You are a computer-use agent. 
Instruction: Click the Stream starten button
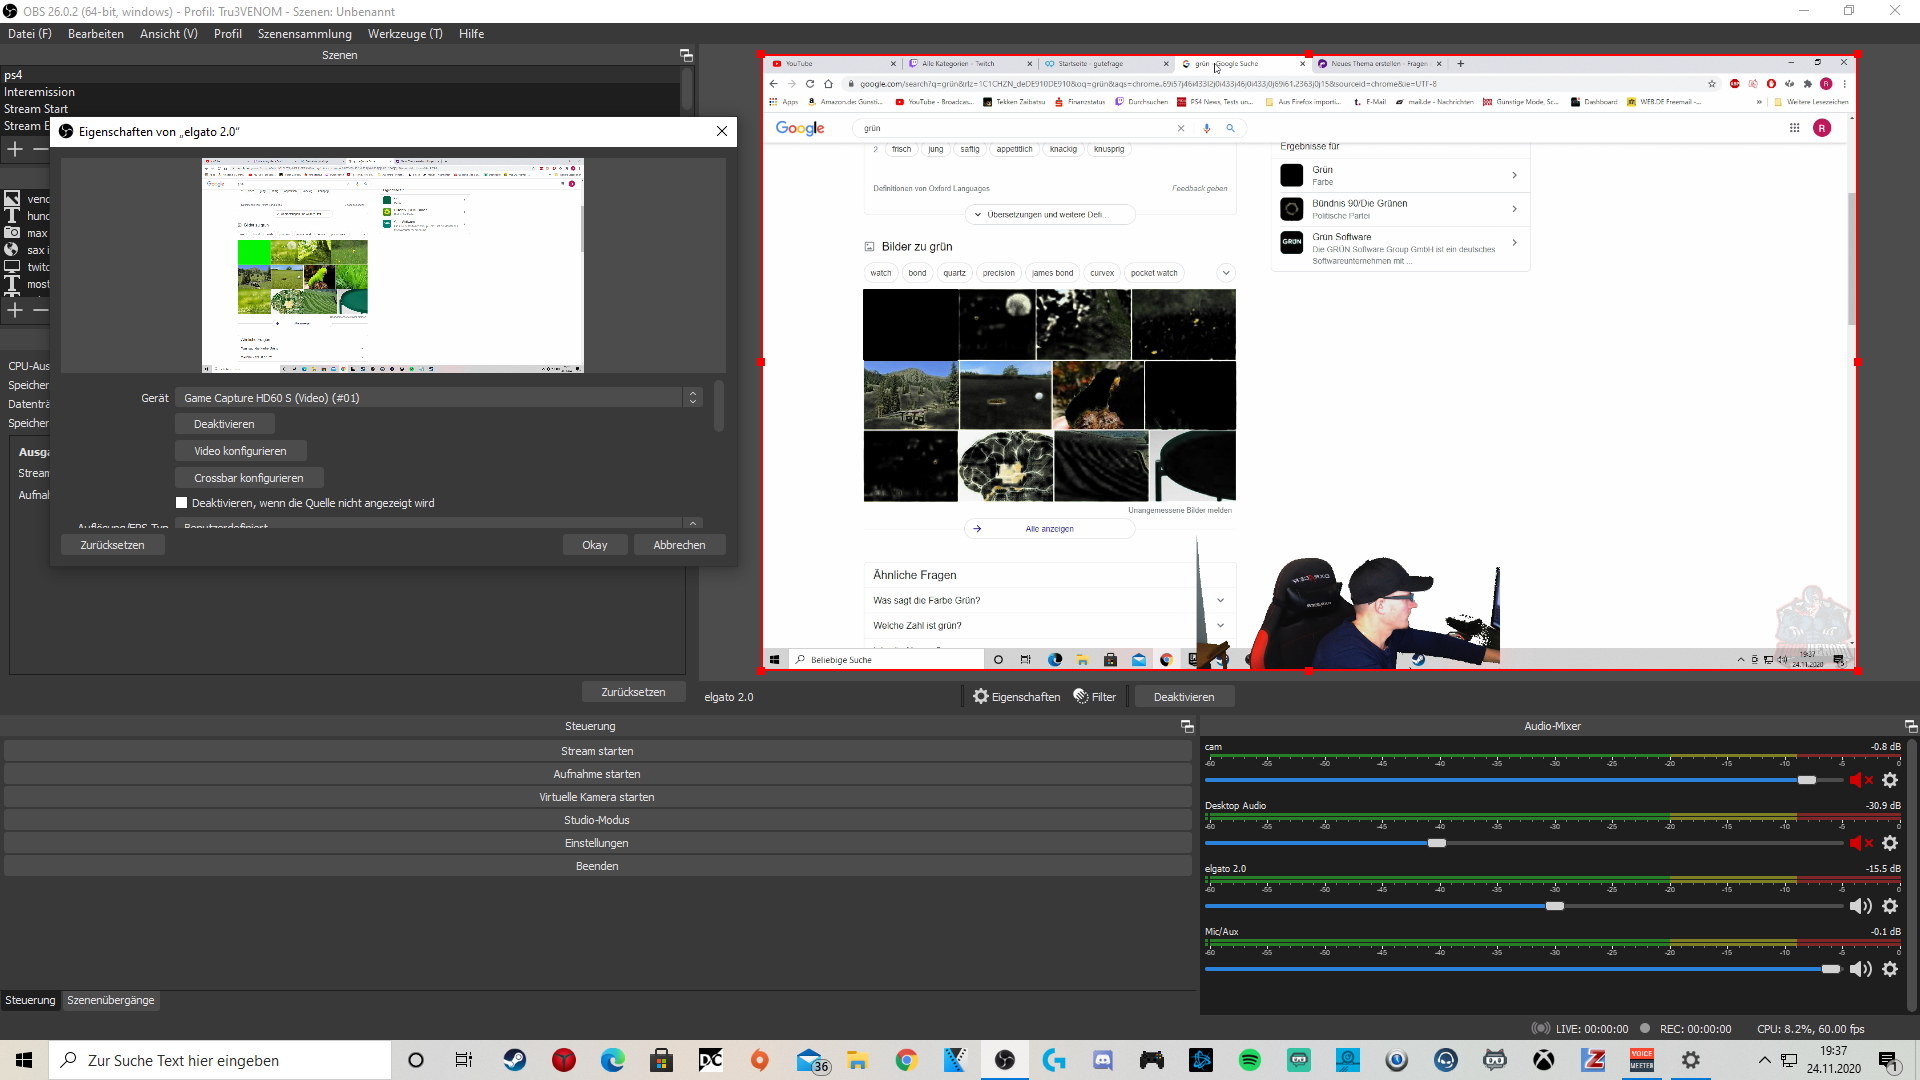pos(597,751)
